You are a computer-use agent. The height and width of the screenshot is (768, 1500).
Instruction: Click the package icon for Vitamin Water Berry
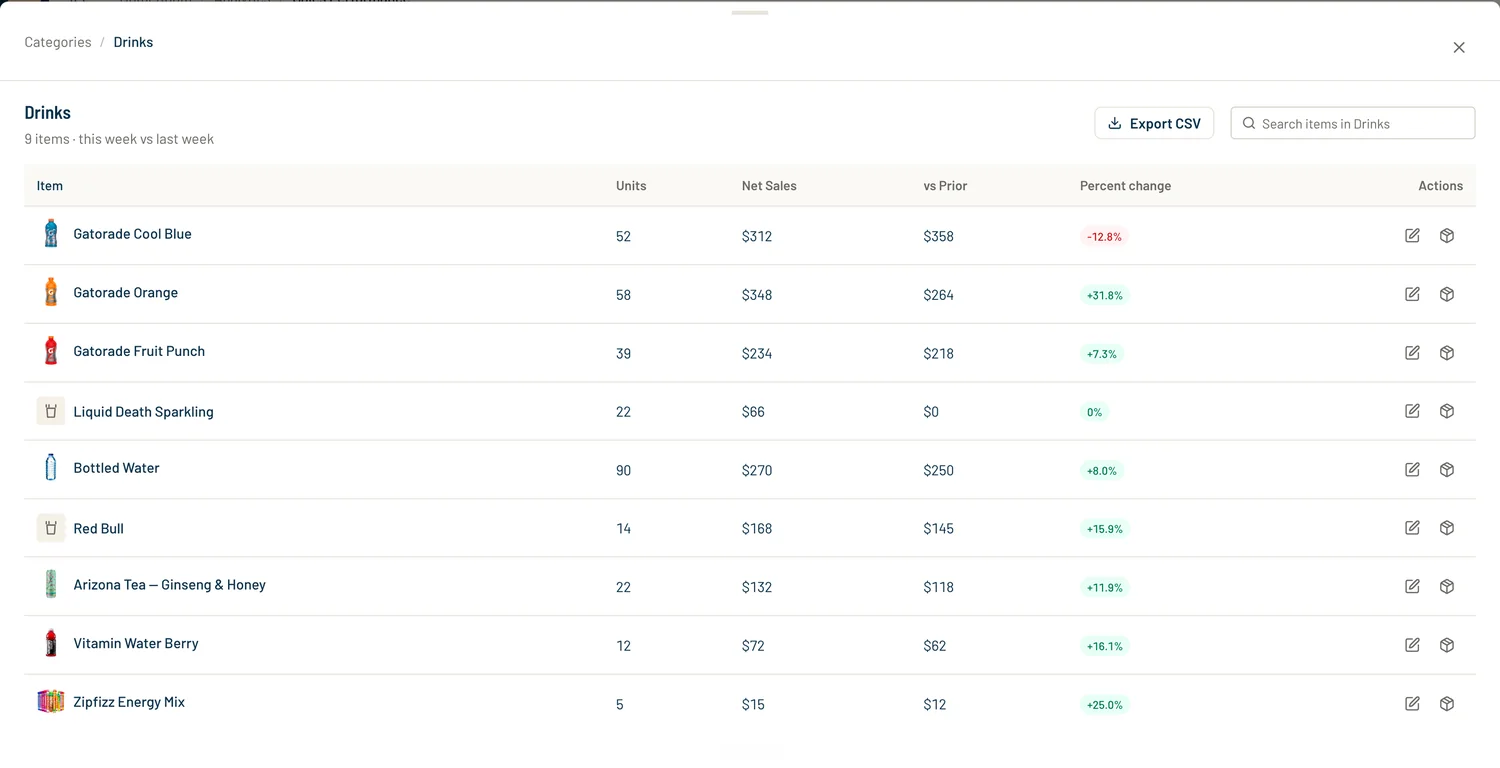pos(1447,645)
